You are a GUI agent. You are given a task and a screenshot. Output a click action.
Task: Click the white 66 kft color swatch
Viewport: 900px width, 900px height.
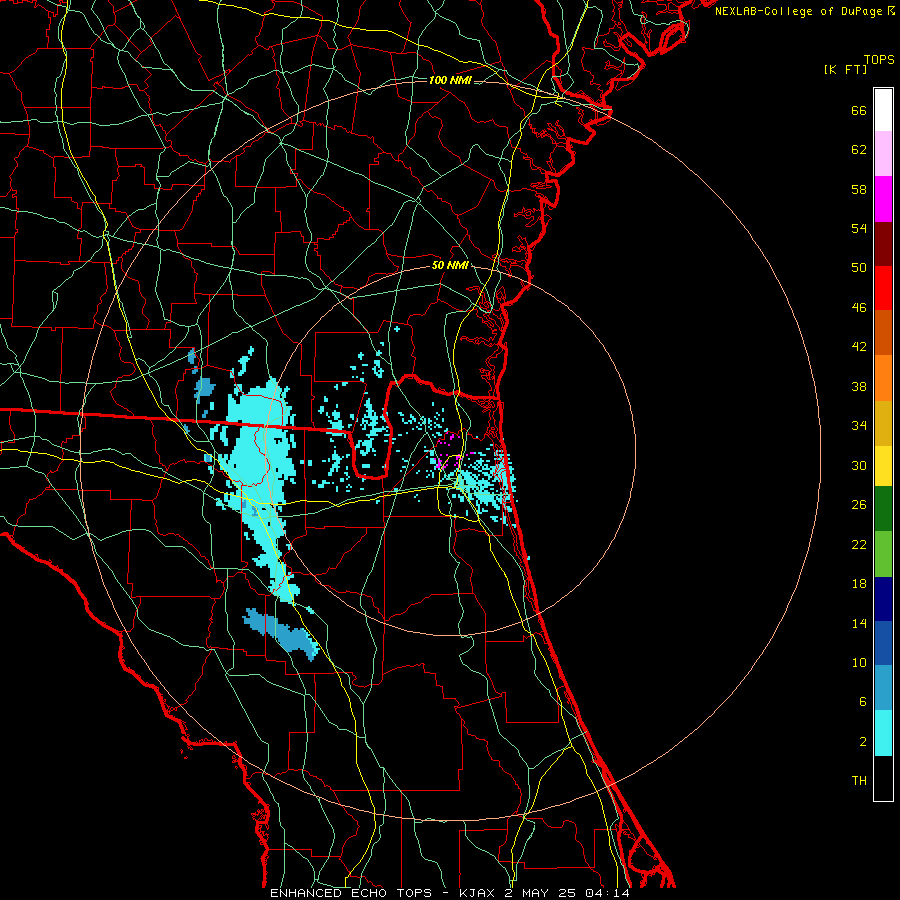[x=883, y=110]
